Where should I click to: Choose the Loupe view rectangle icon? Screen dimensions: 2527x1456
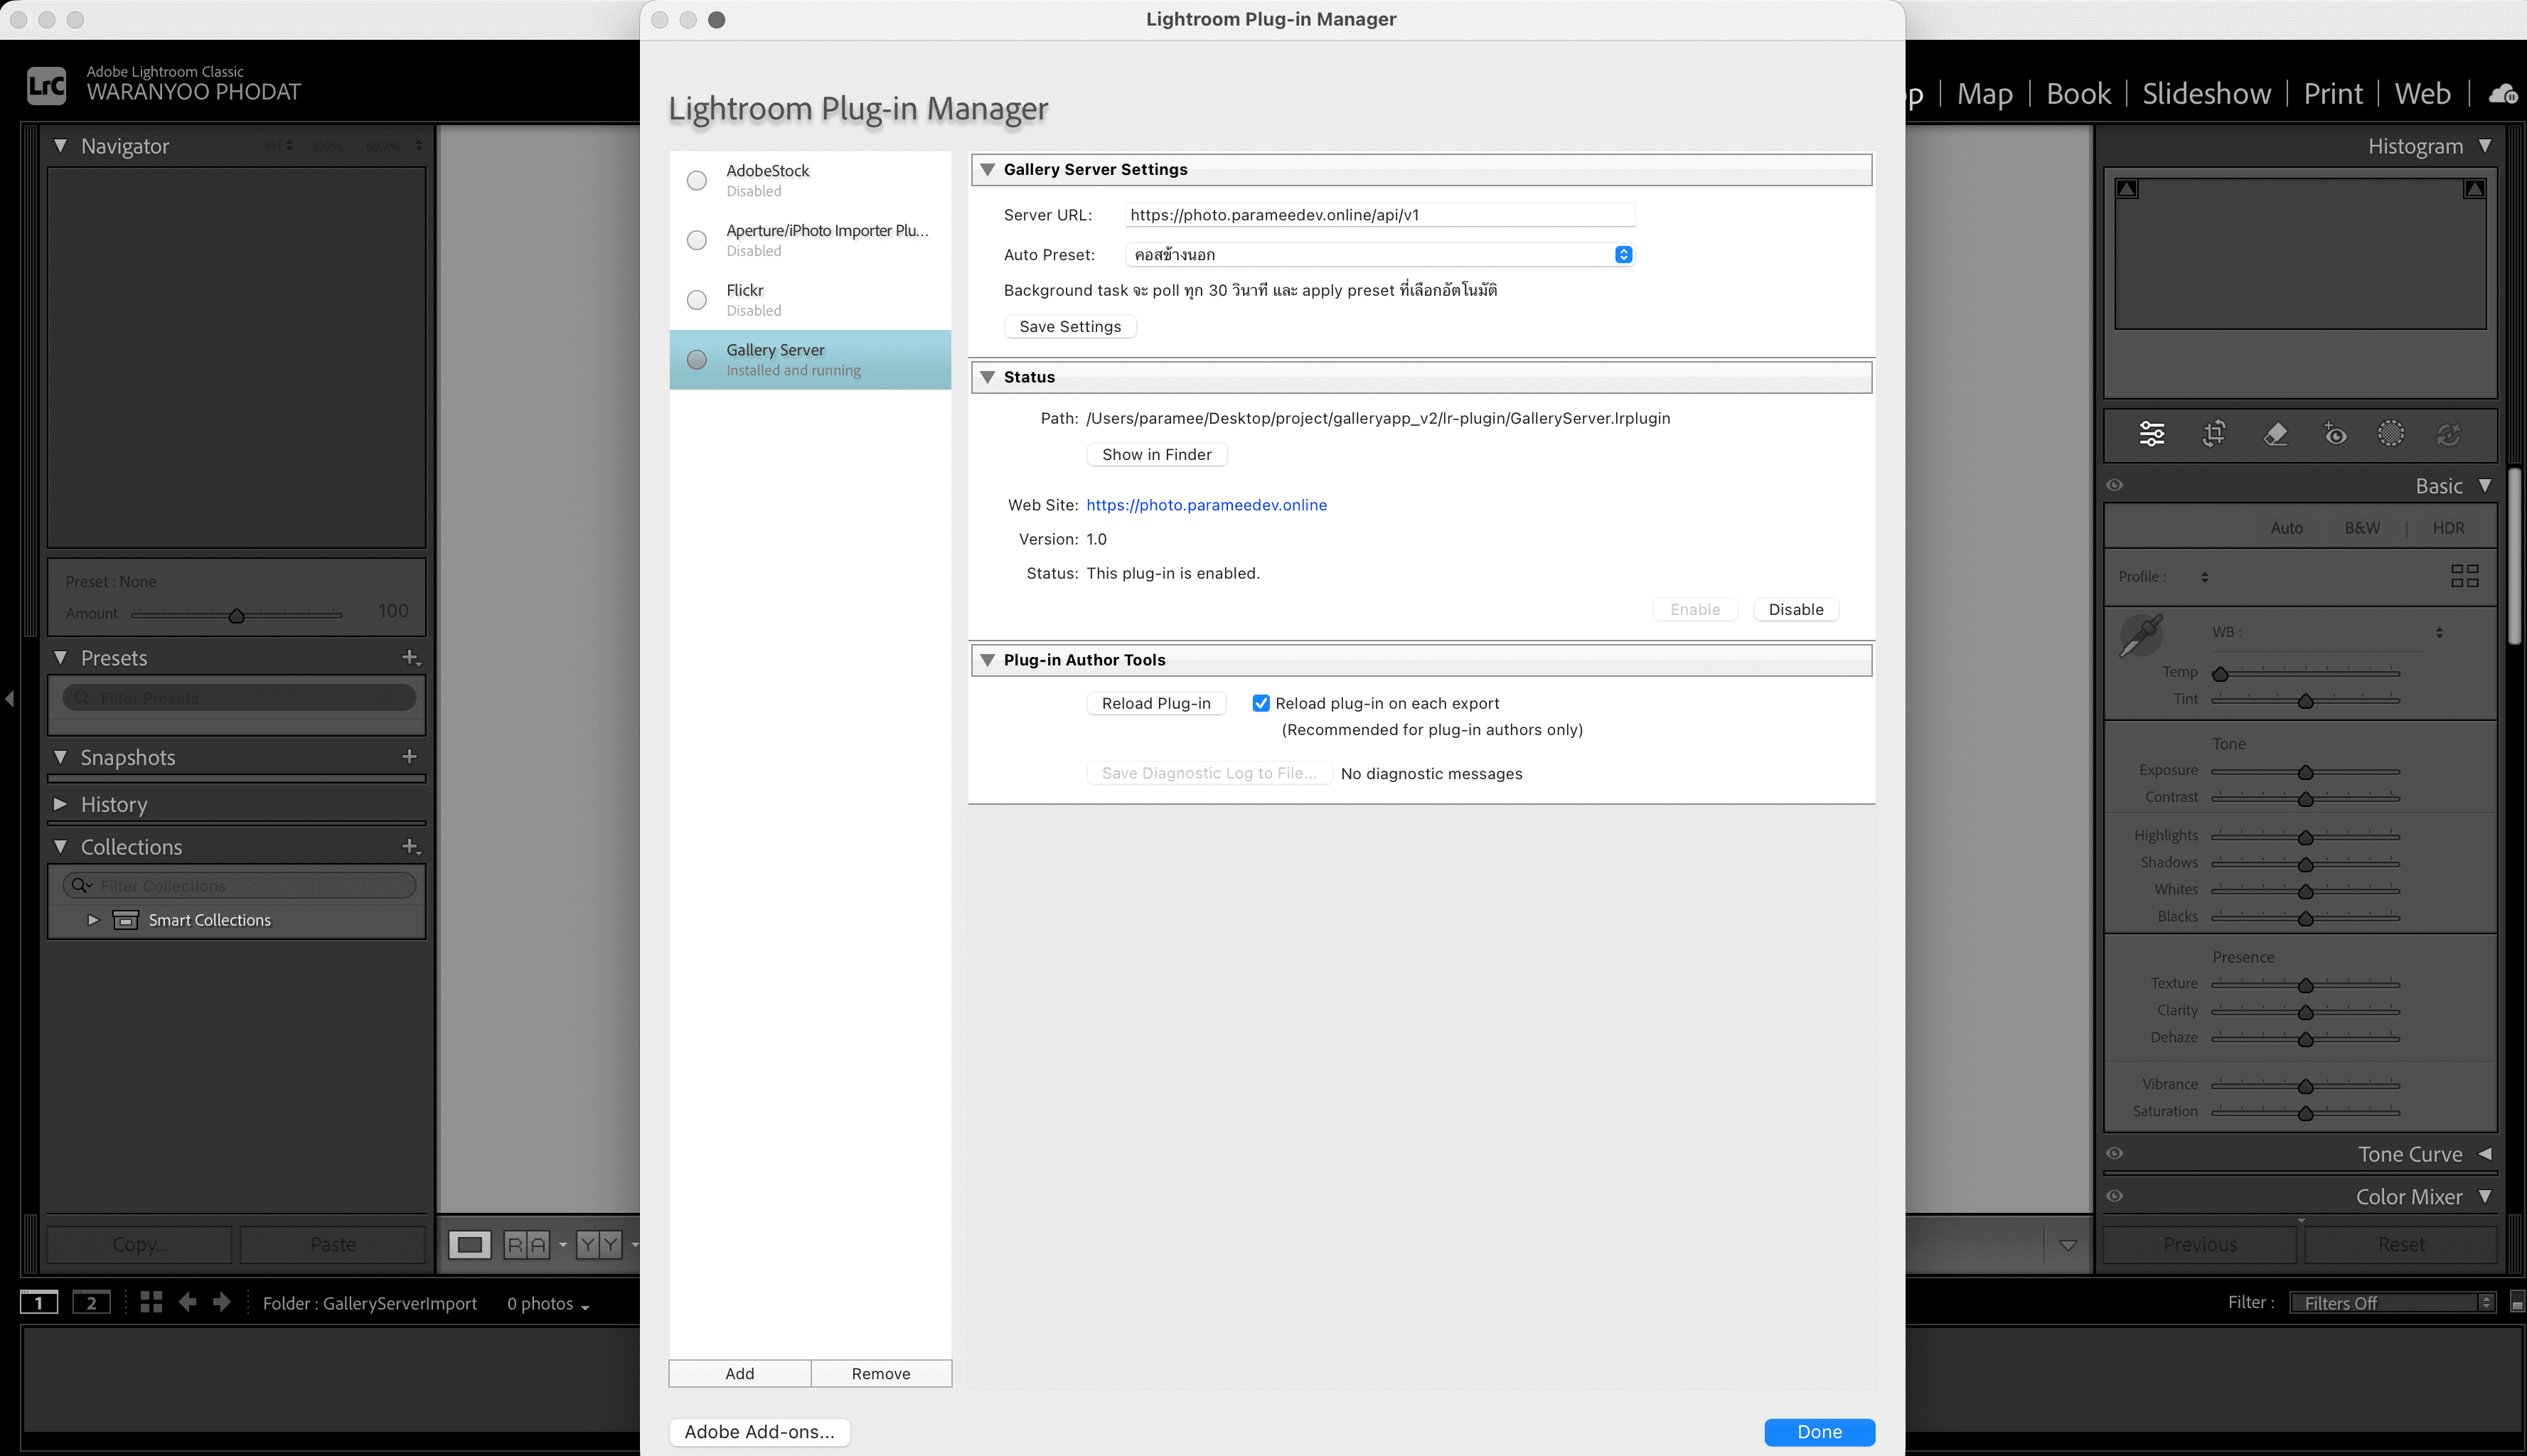pos(470,1244)
